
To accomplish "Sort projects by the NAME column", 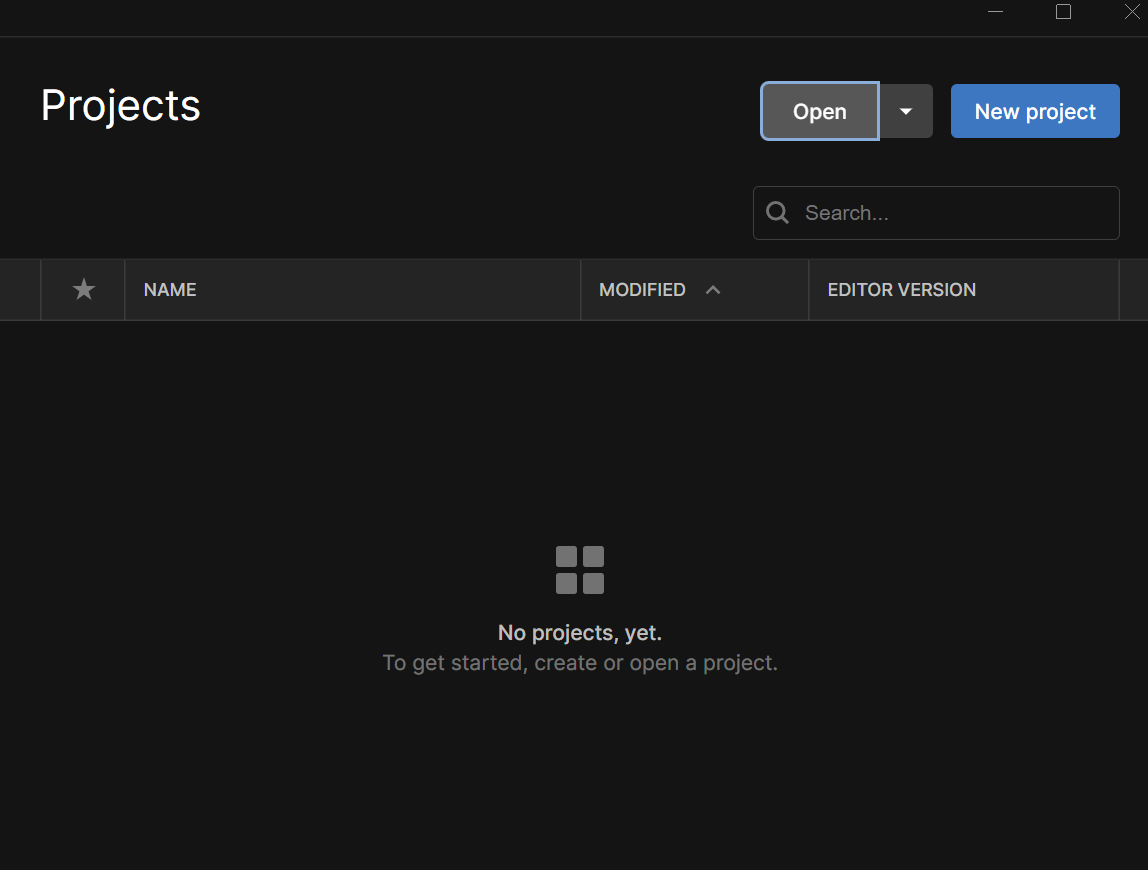I will pyautogui.click(x=169, y=289).
